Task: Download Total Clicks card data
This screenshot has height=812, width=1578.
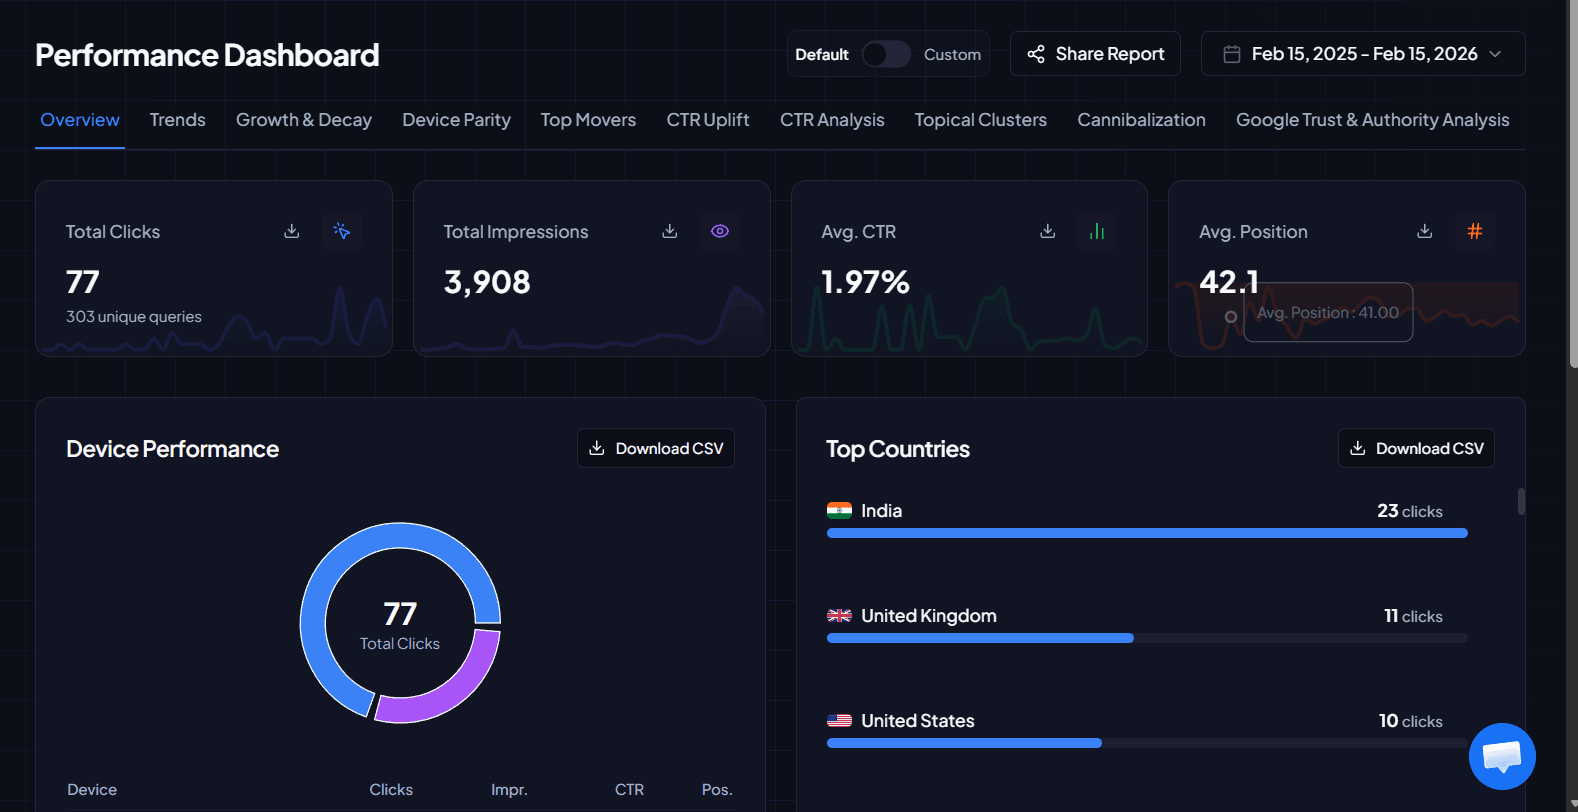Action: tap(292, 231)
